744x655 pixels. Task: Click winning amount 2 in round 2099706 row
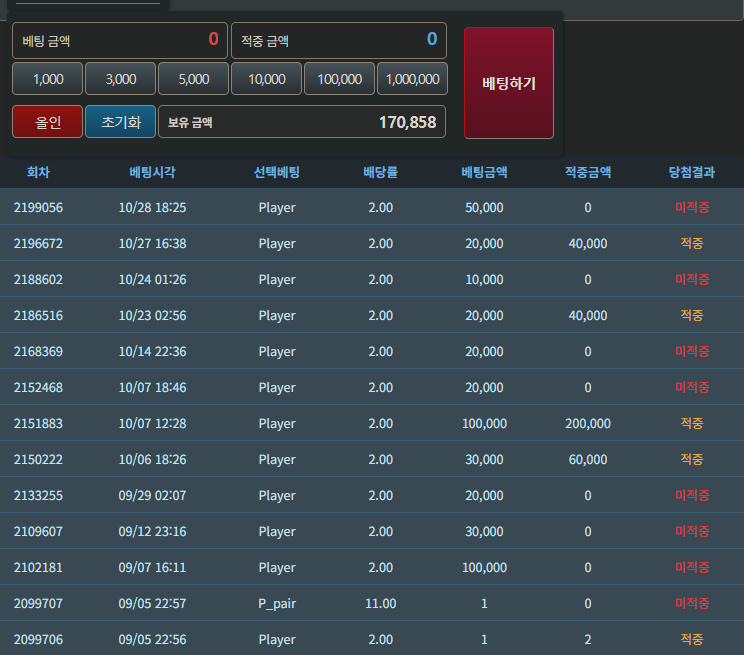(x=588, y=640)
